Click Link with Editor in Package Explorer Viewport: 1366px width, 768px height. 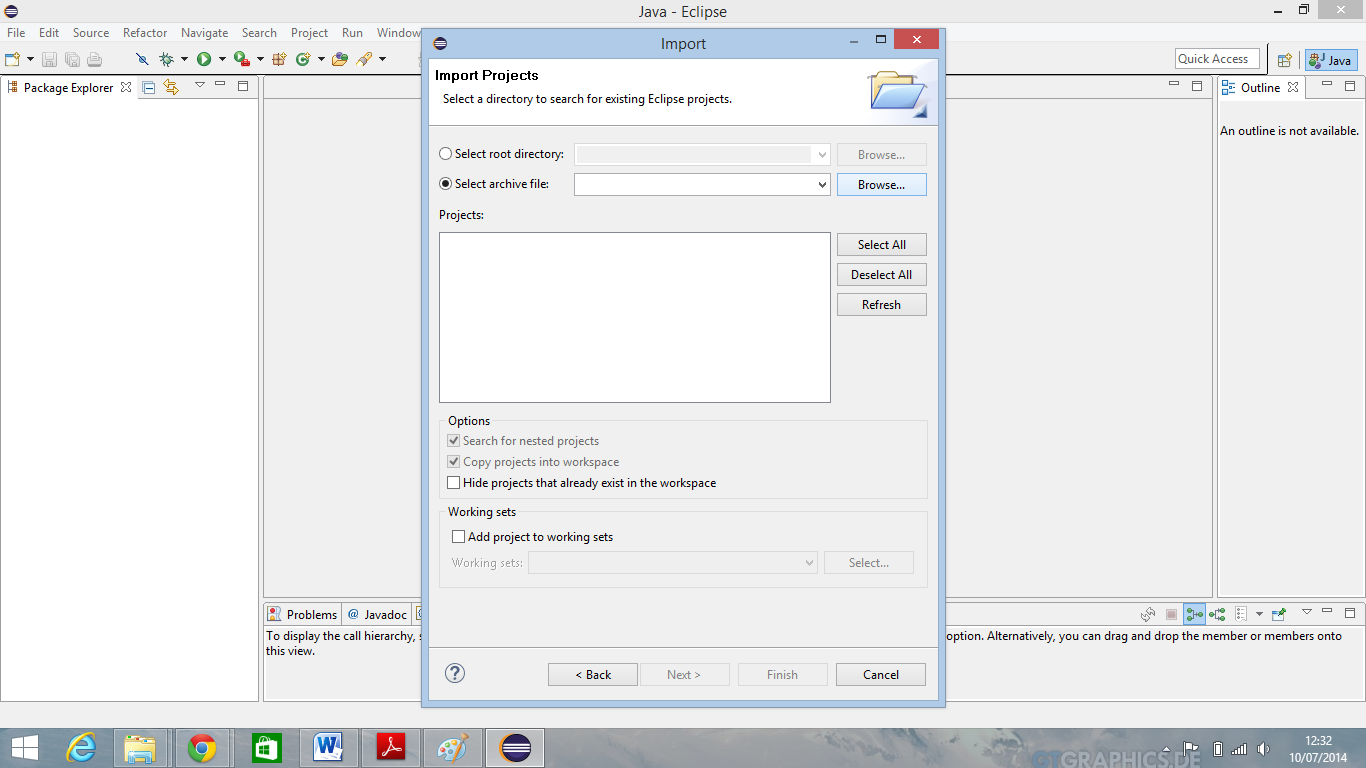[171, 87]
